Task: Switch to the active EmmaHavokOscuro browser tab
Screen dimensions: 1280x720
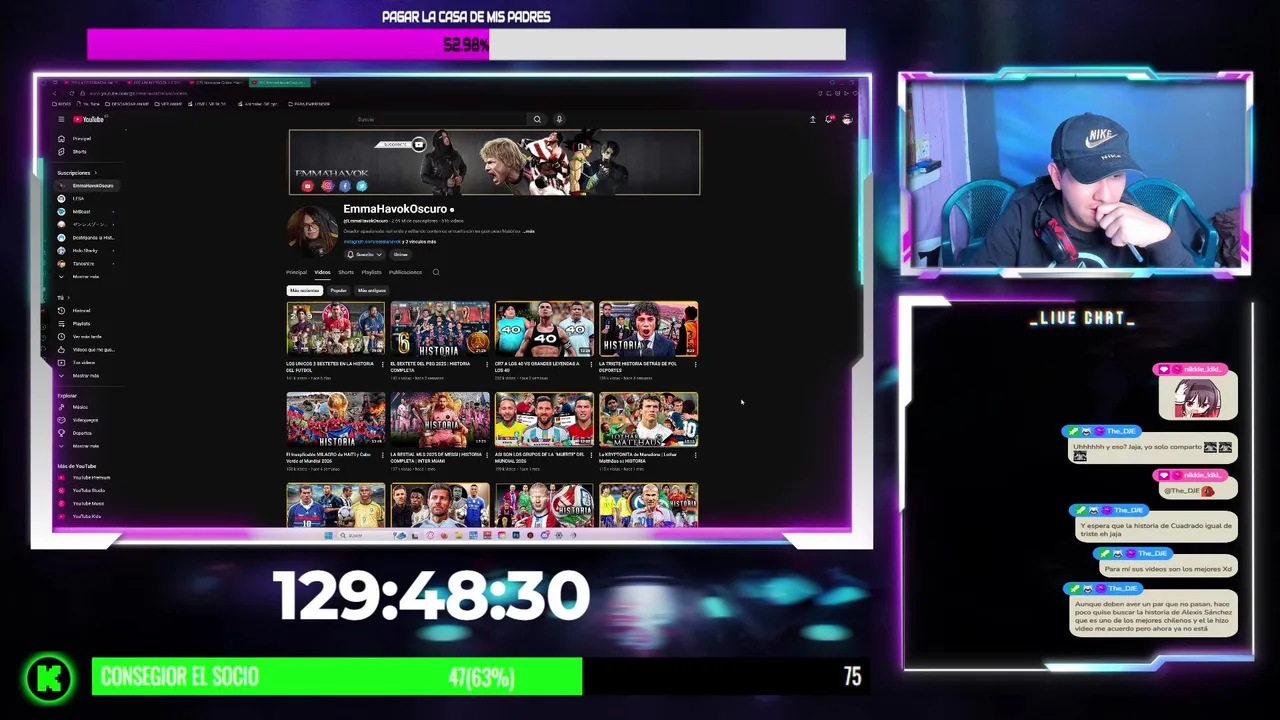Action: tap(280, 82)
